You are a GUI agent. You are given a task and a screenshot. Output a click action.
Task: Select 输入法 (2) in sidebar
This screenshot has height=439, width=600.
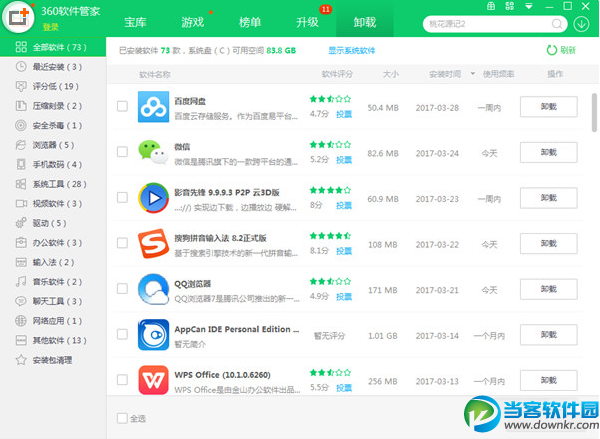(x=53, y=262)
